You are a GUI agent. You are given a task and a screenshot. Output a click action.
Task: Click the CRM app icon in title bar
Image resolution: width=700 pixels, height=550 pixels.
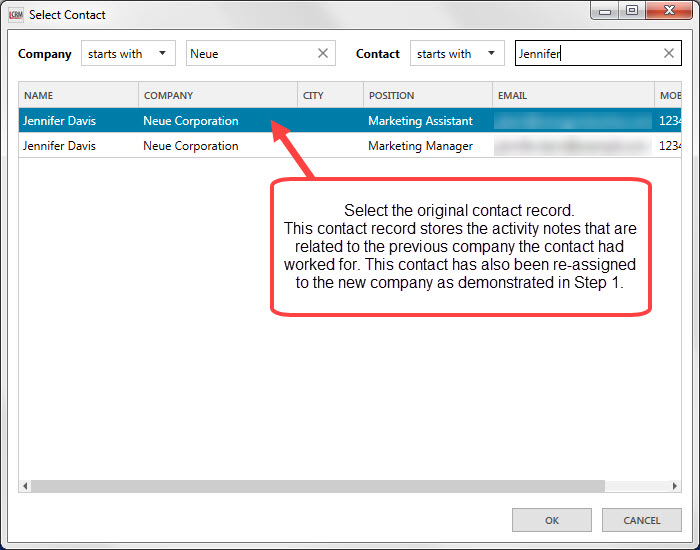tap(15, 14)
